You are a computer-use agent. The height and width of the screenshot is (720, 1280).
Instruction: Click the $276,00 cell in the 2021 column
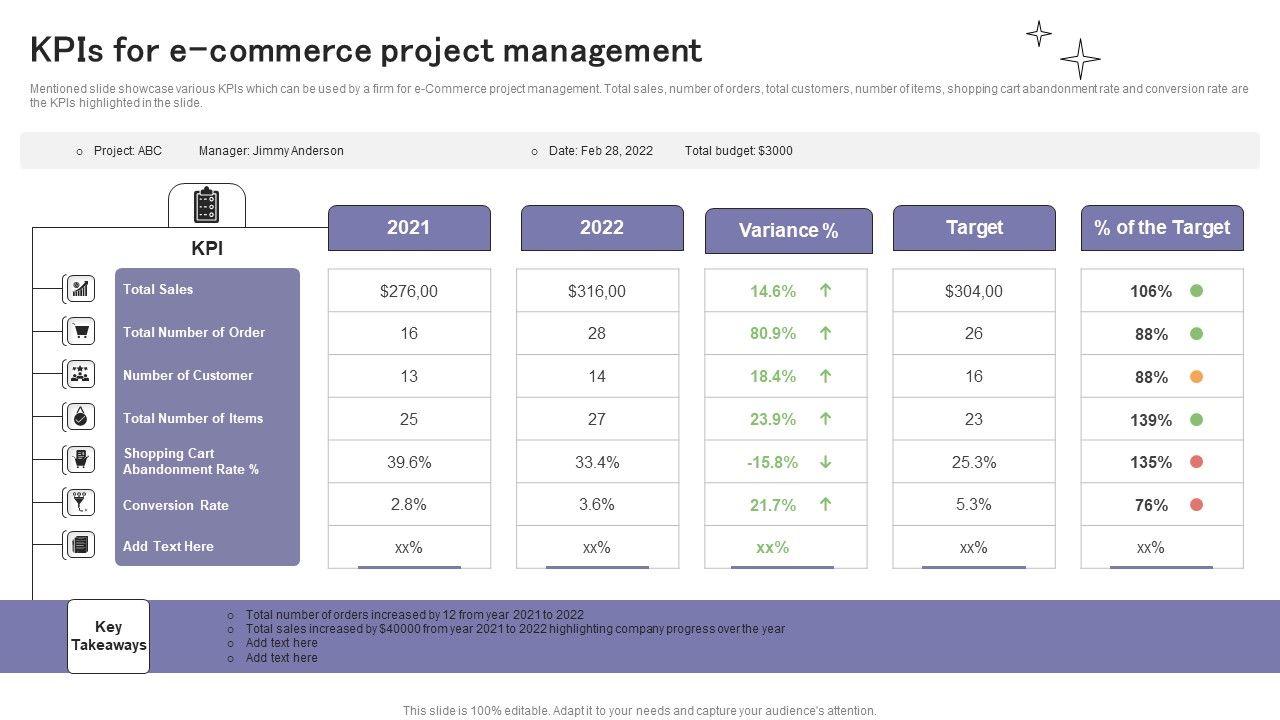(409, 291)
